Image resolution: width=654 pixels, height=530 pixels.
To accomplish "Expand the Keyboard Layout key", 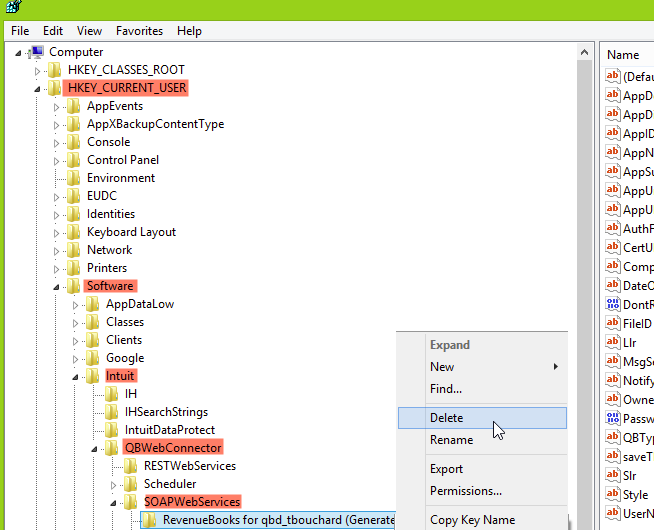I will pos(56,233).
